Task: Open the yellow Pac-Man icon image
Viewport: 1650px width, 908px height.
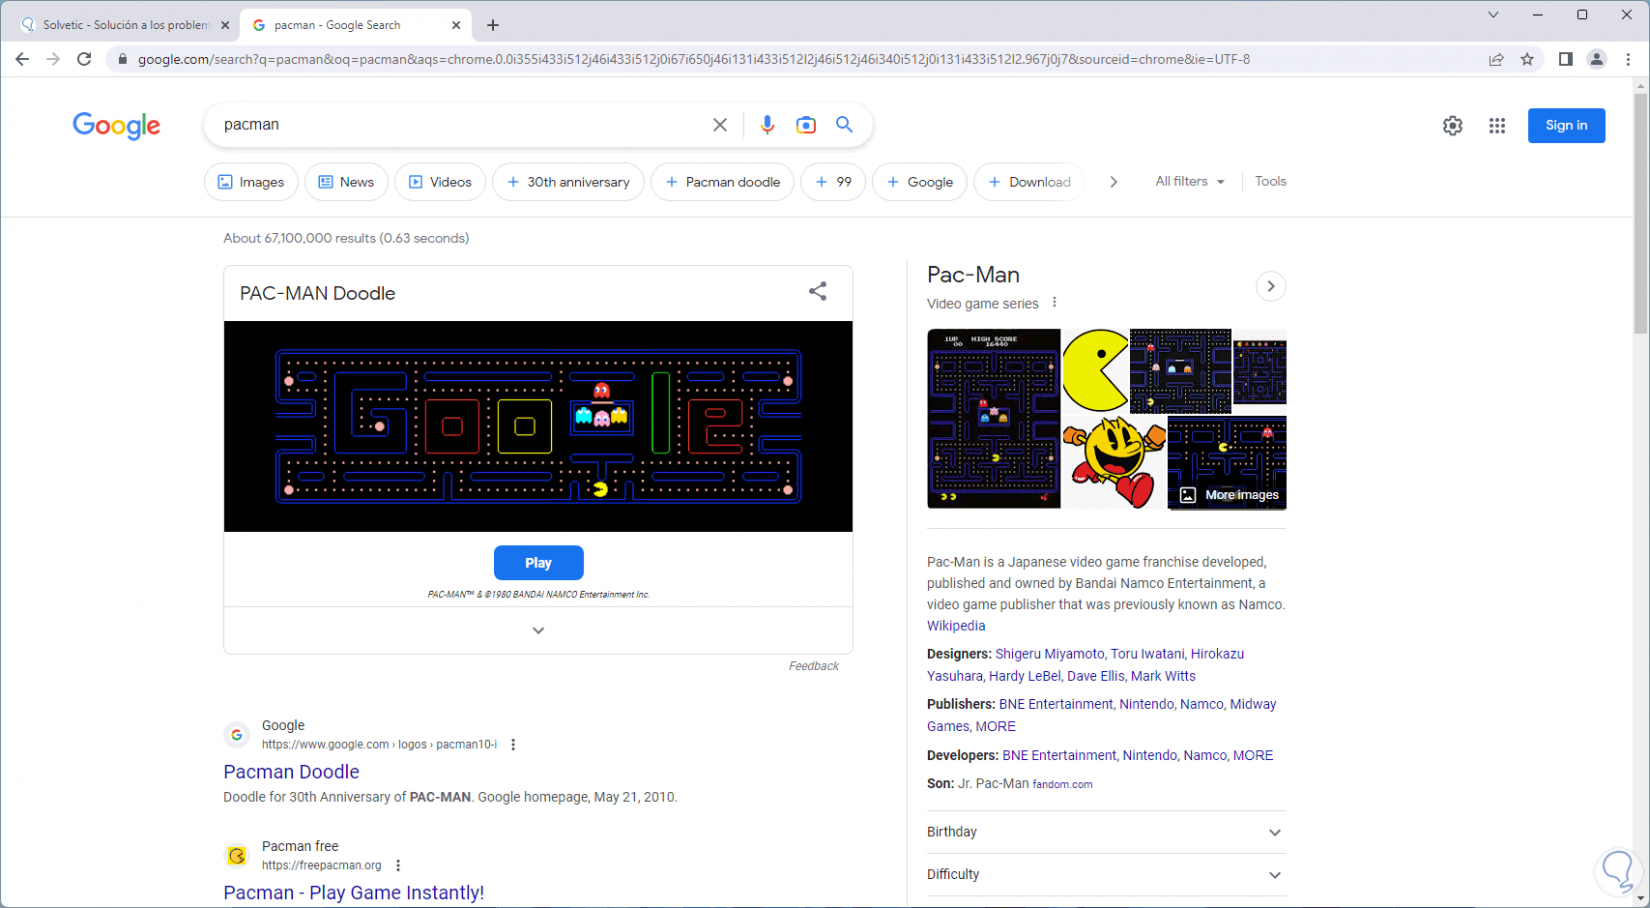Action: point(1095,371)
